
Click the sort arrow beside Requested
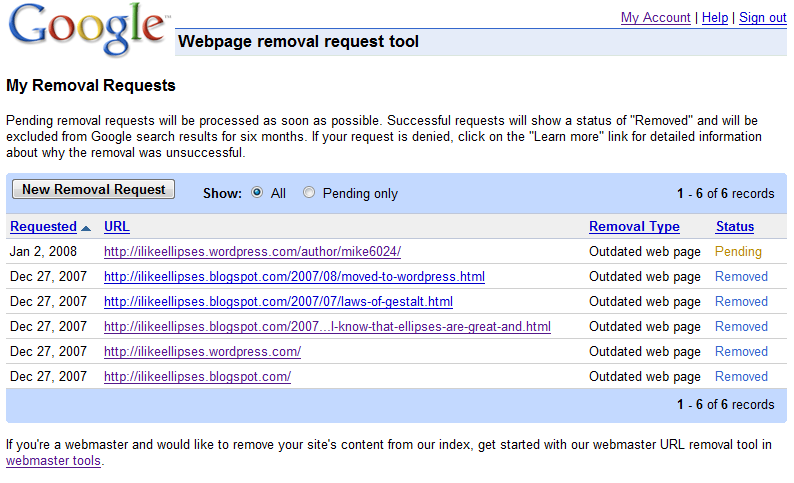(86, 229)
